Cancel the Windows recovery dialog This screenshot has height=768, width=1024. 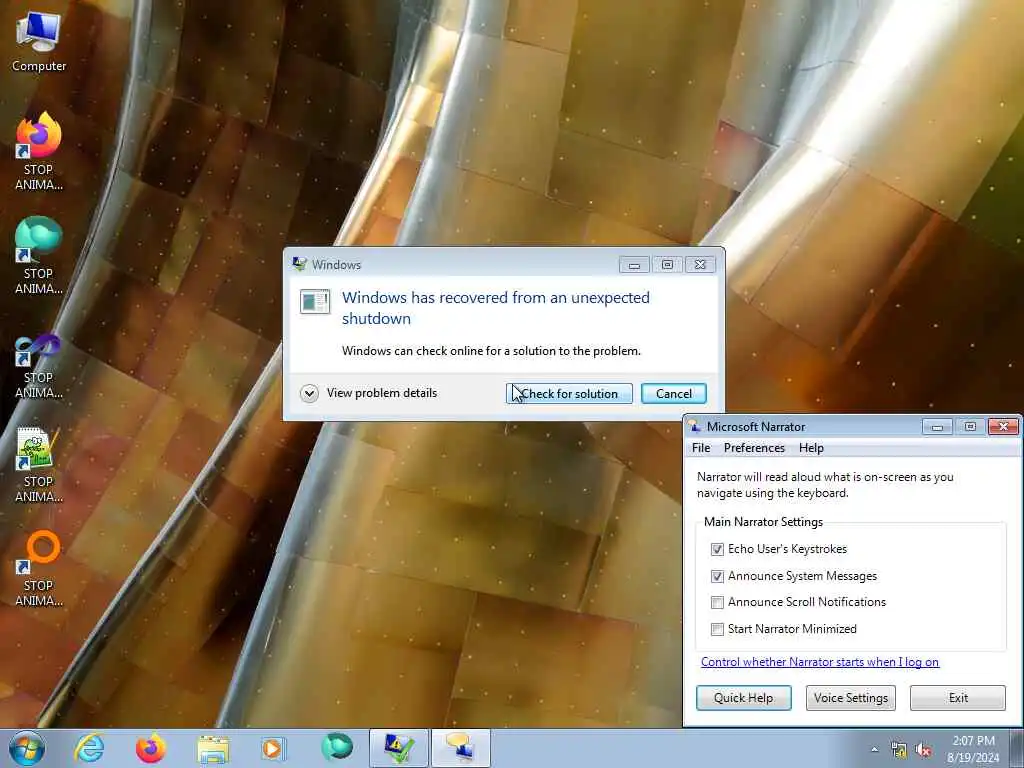coord(673,394)
